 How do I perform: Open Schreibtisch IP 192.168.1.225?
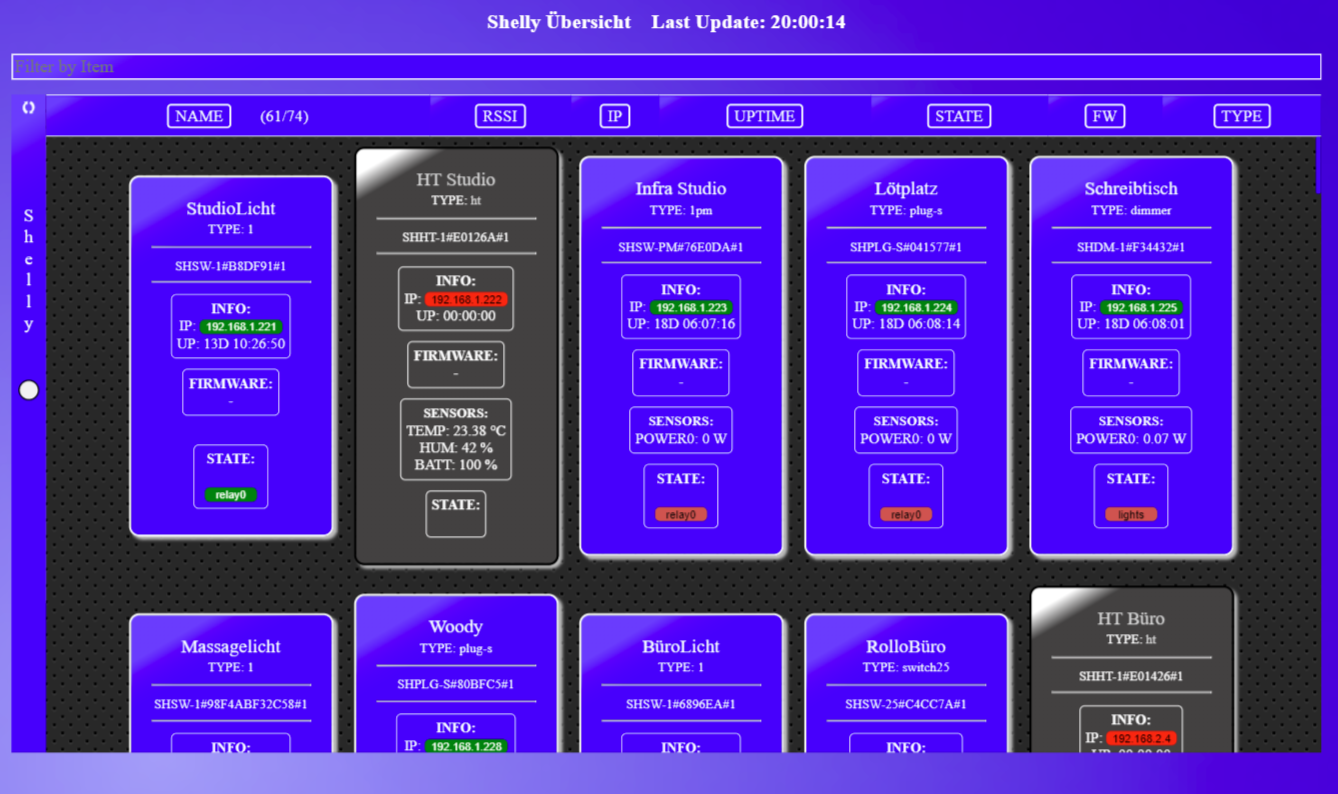(x=1142, y=308)
